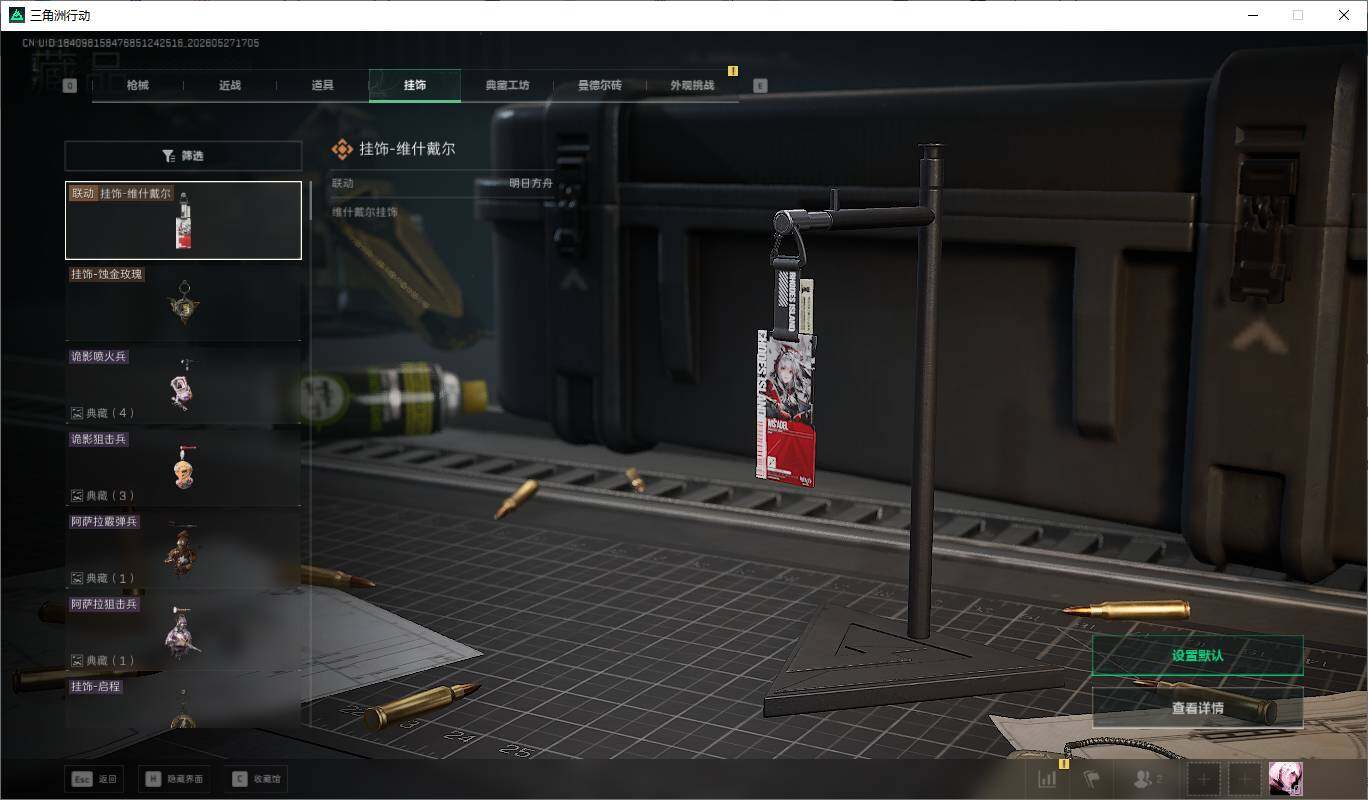Open the player avatar portrait
The width and height of the screenshot is (1368, 800).
coord(1285,779)
